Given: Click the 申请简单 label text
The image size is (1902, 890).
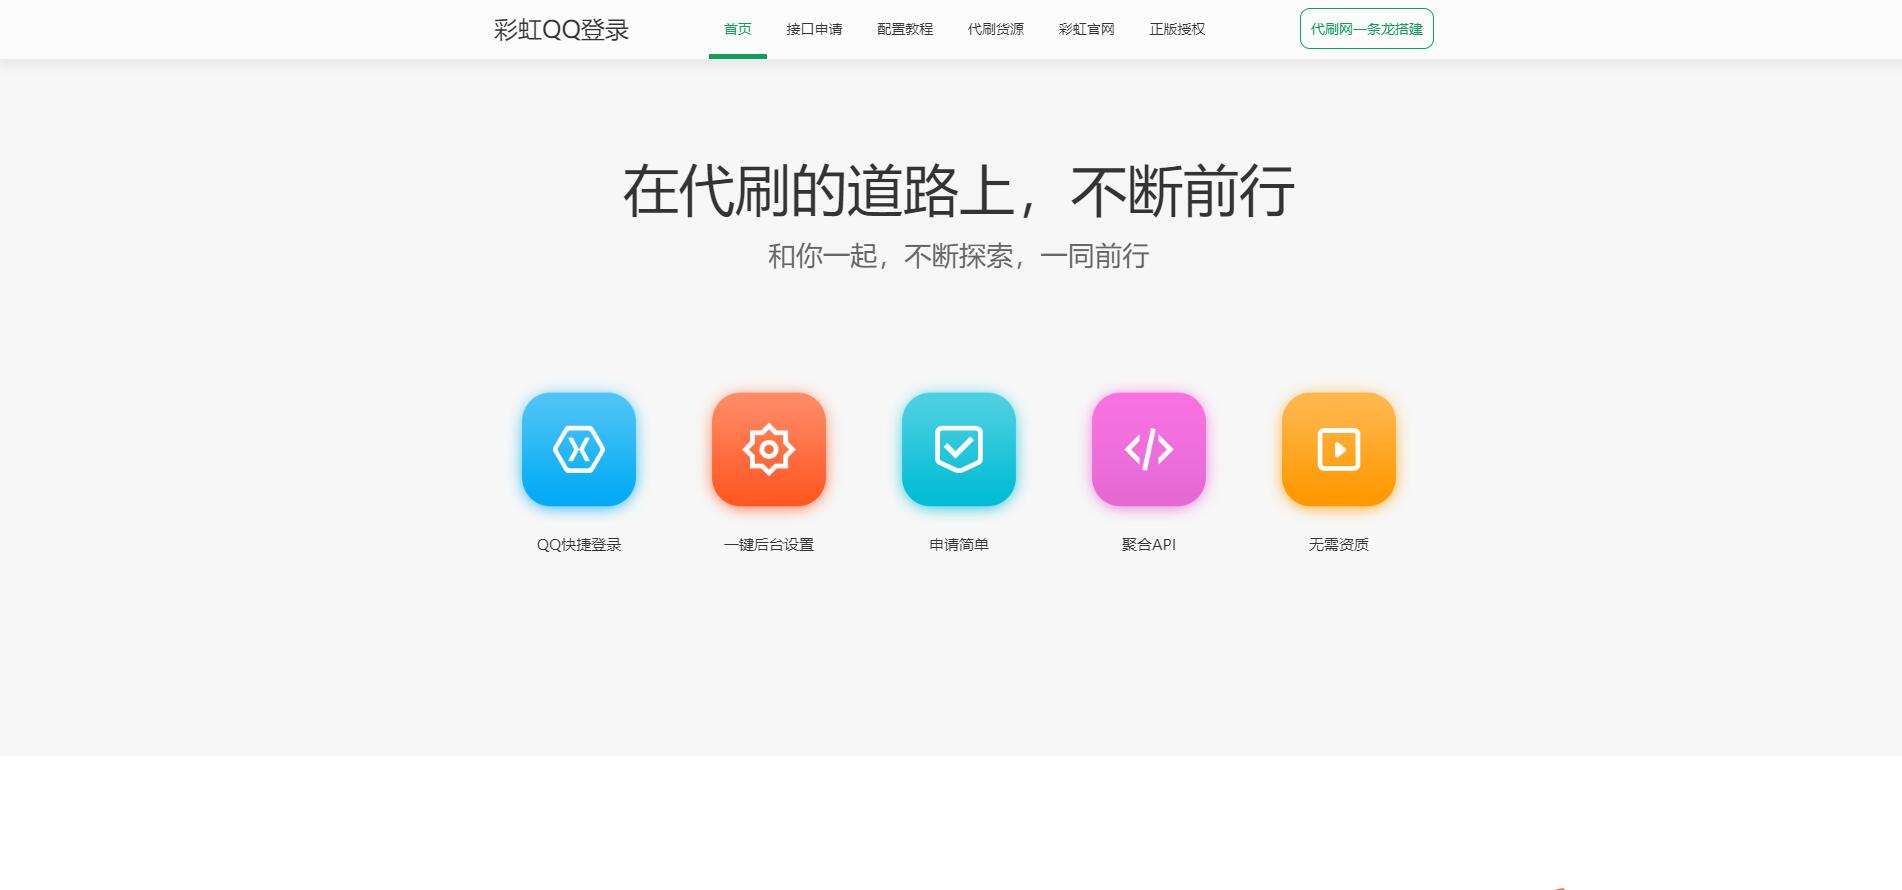Looking at the screenshot, I should click(x=959, y=545).
